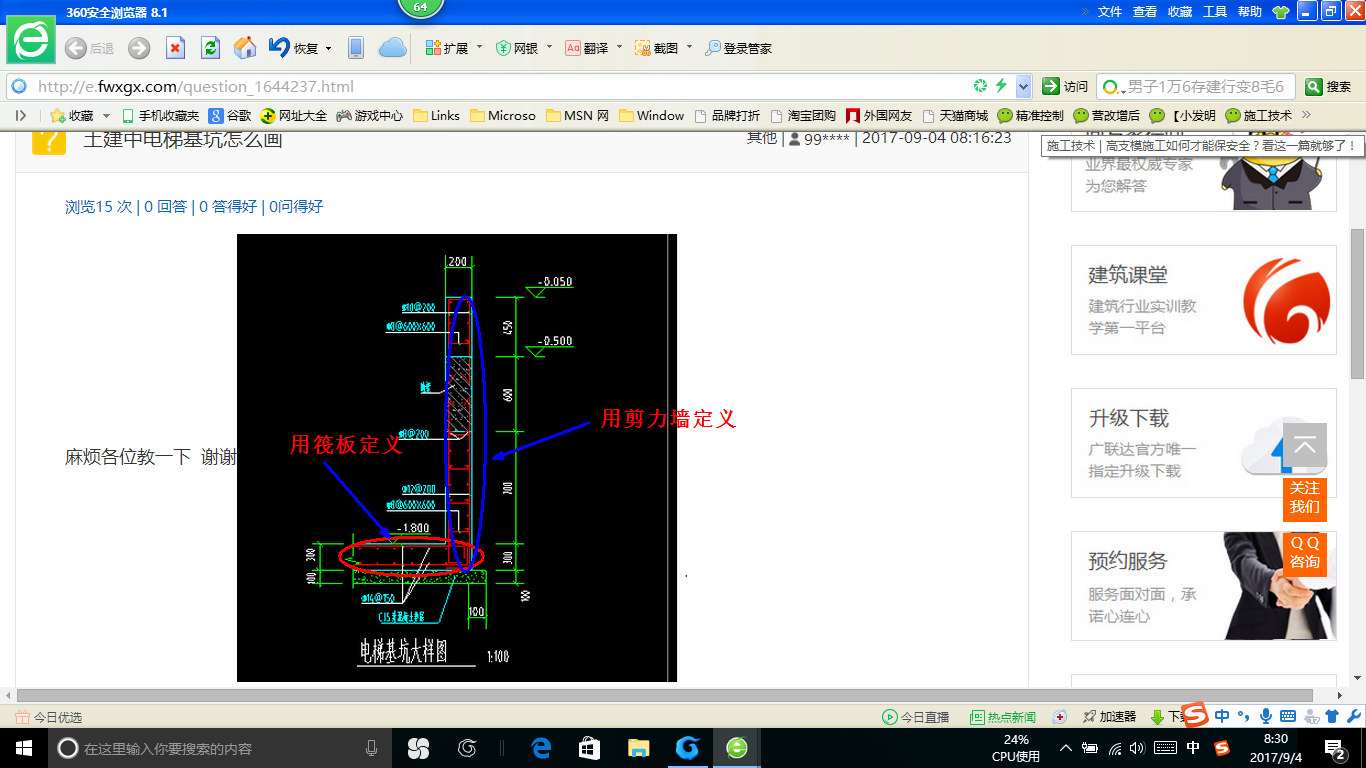
Task: Expand the dropdown arrow beside 截图
Action: tap(689, 47)
